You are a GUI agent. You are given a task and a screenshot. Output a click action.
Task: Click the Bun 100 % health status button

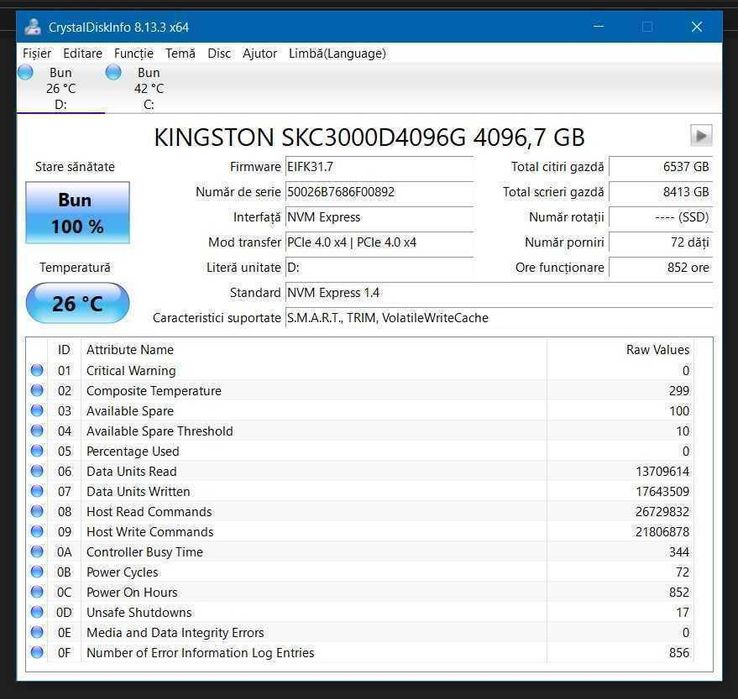click(x=78, y=213)
